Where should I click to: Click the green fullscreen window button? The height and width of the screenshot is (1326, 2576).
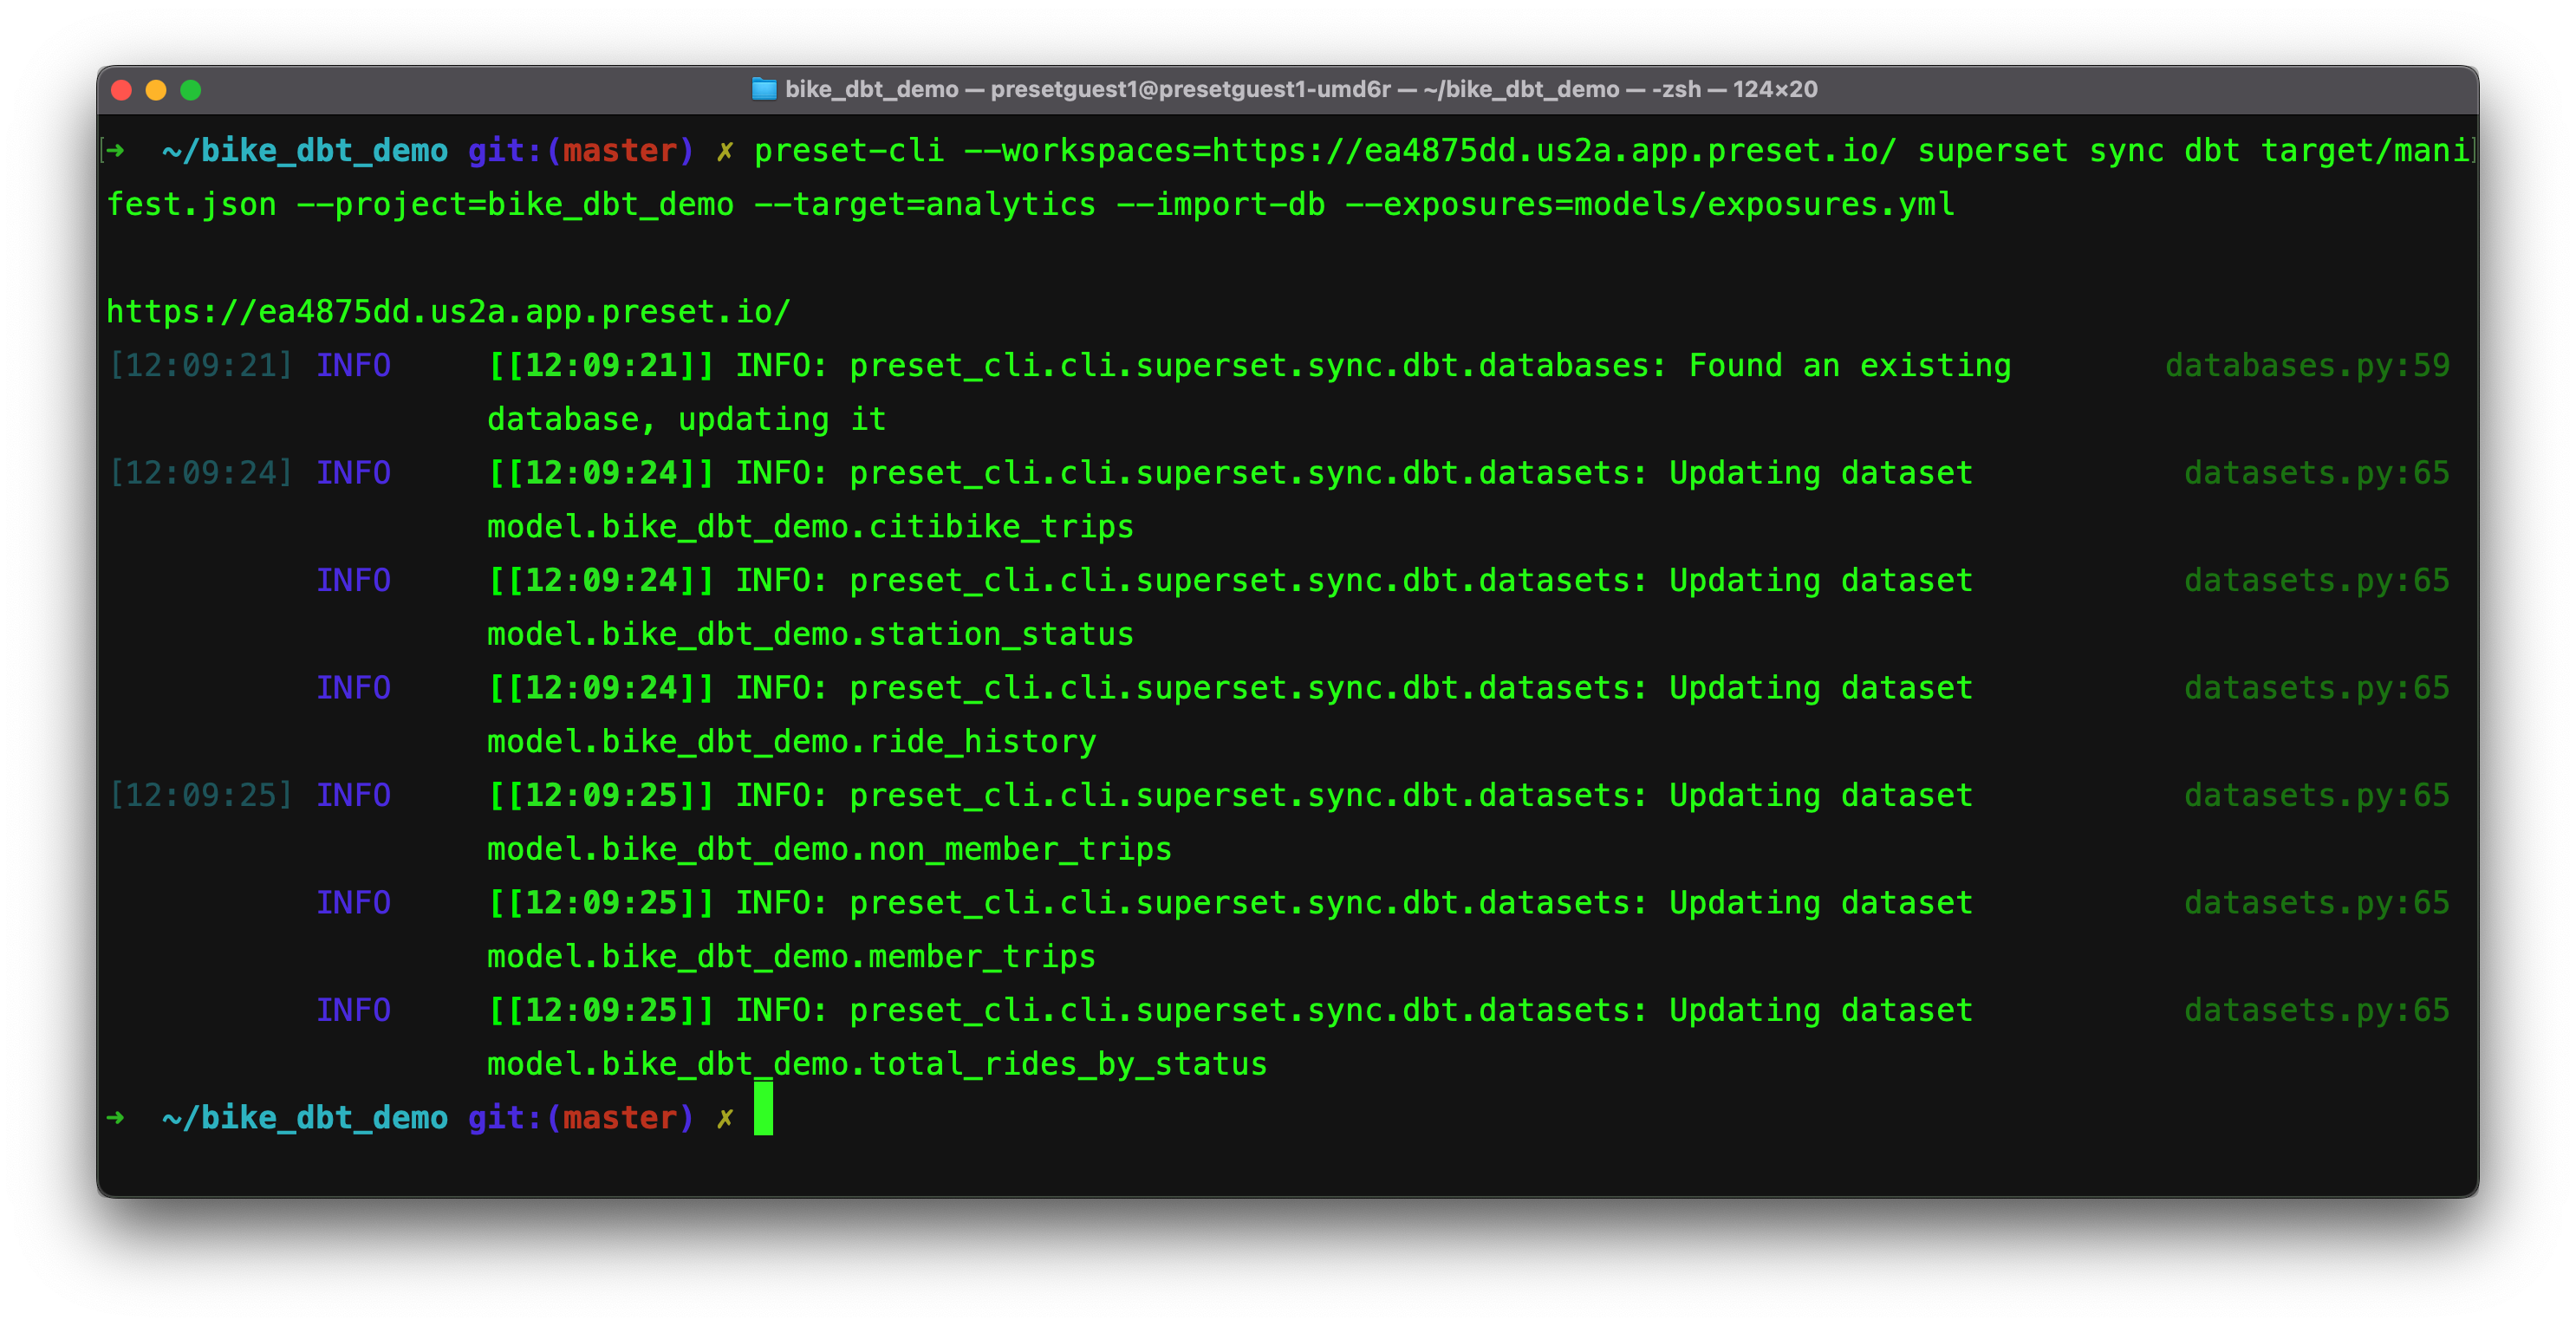click(x=191, y=90)
